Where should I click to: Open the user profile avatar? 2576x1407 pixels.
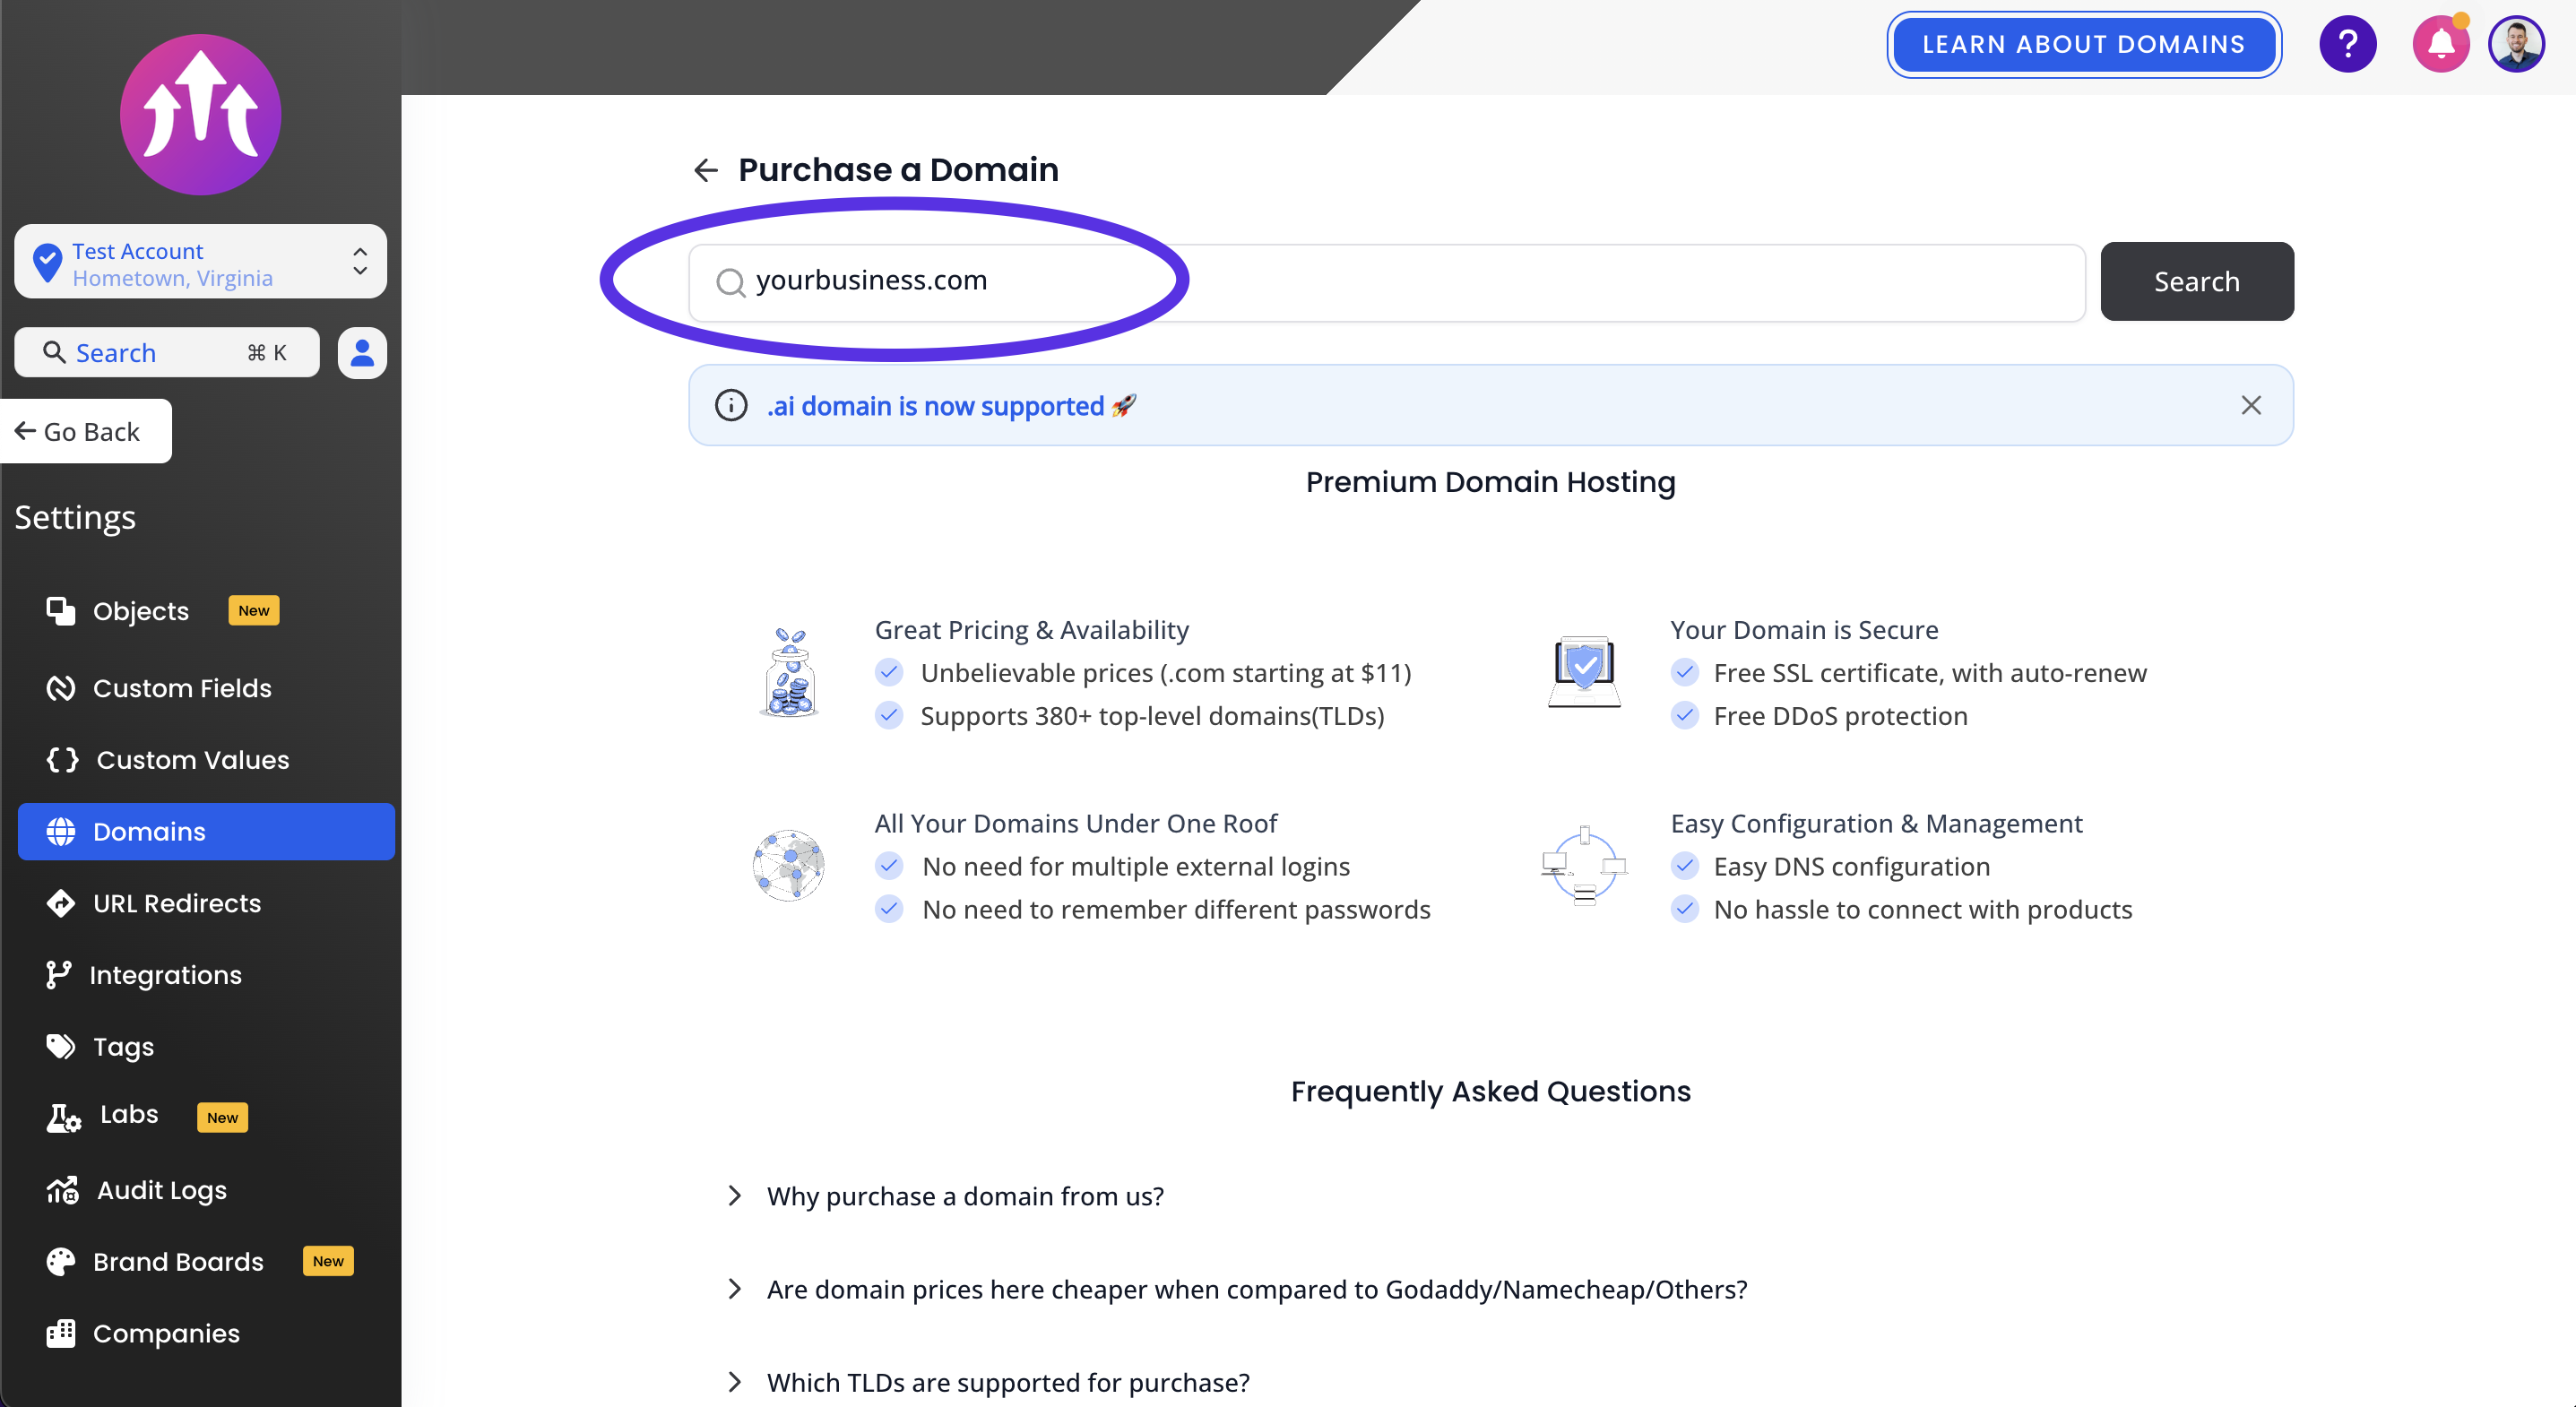pos(2516,44)
